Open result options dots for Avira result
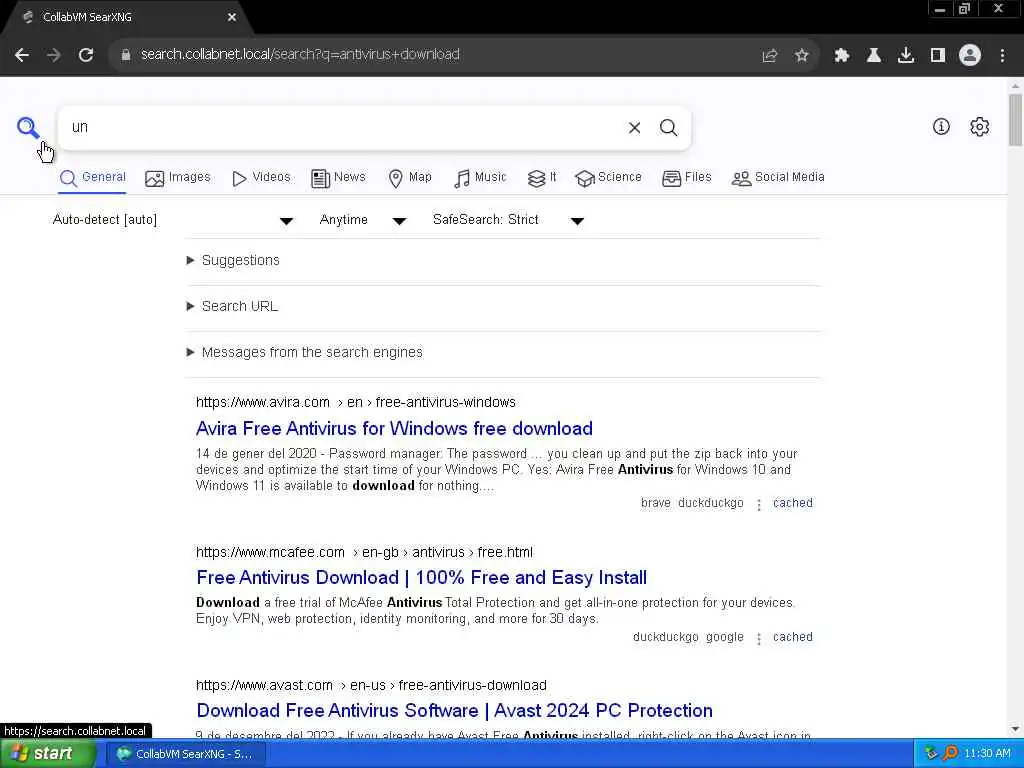The width and height of the screenshot is (1024, 768). click(x=759, y=504)
